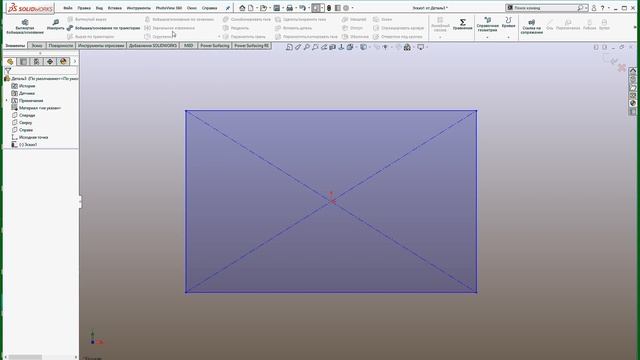Show more manager tabs with chevron arrow
Viewport: 640px width, 360px height.
75,61
